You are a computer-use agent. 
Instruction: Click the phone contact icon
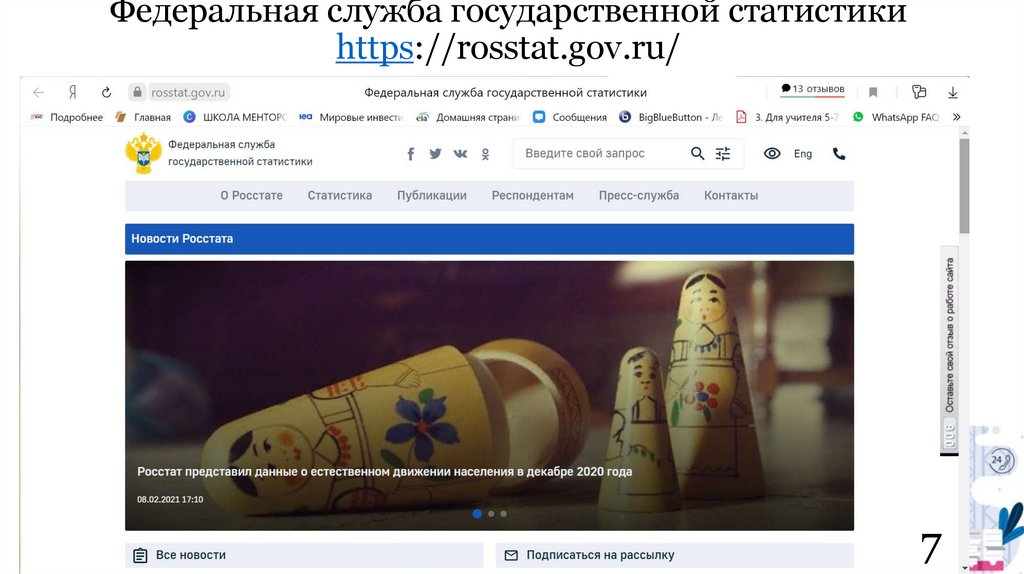pyautogui.click(x=839, y=154)
